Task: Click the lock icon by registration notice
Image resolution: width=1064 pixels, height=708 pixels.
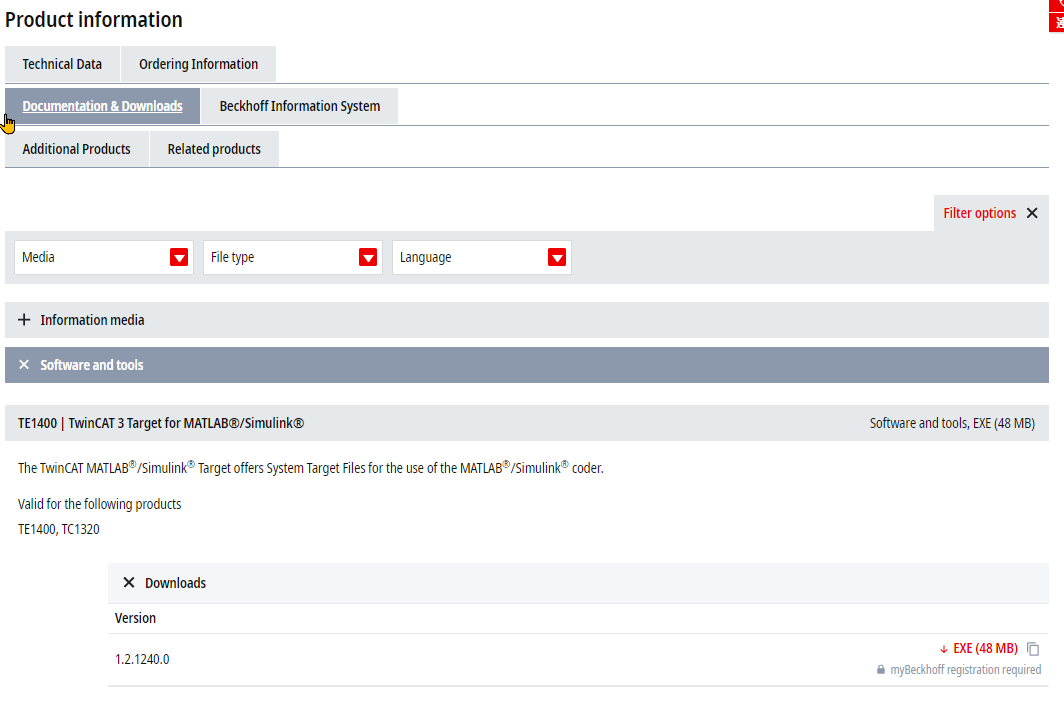Action: pyautogui.click(x=881, y=669)
